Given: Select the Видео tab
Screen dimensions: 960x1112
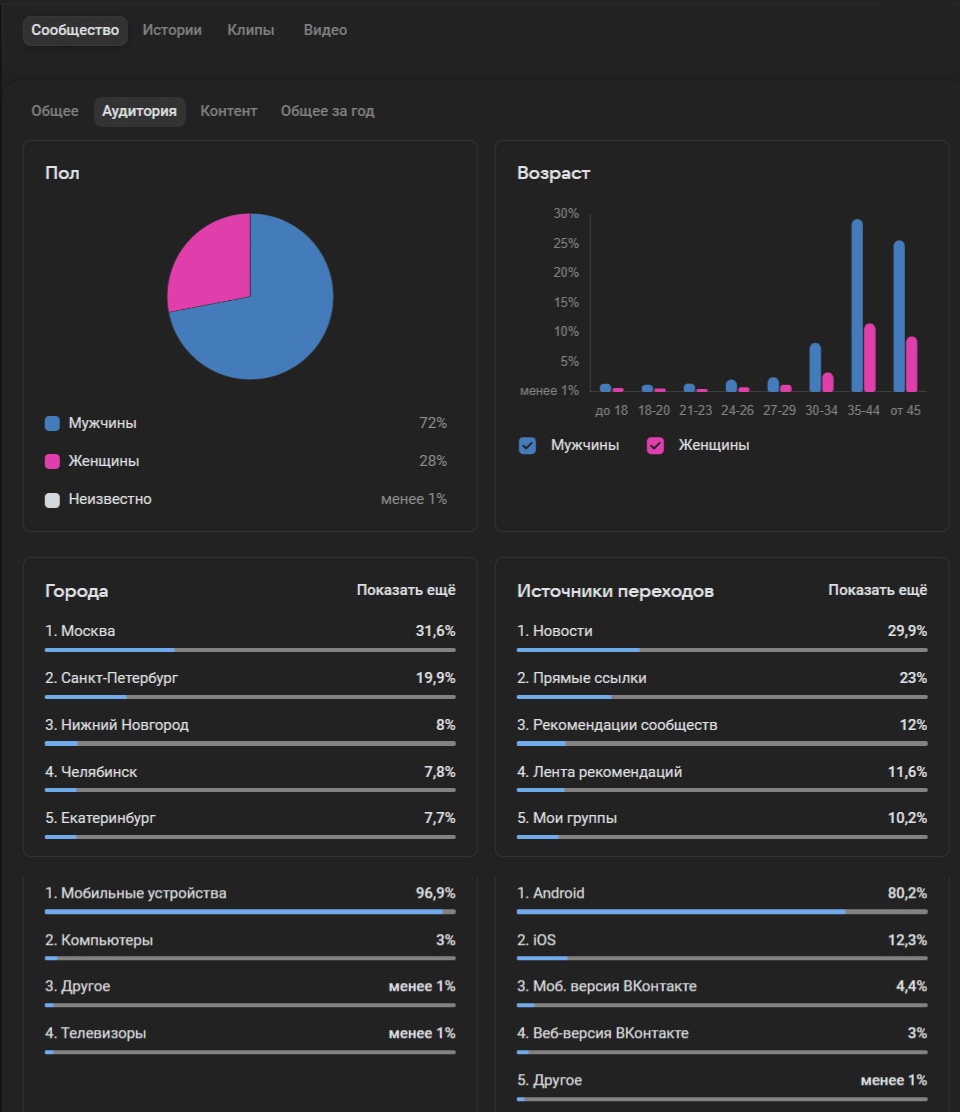Looking at the screenshot, I should 325,30.
